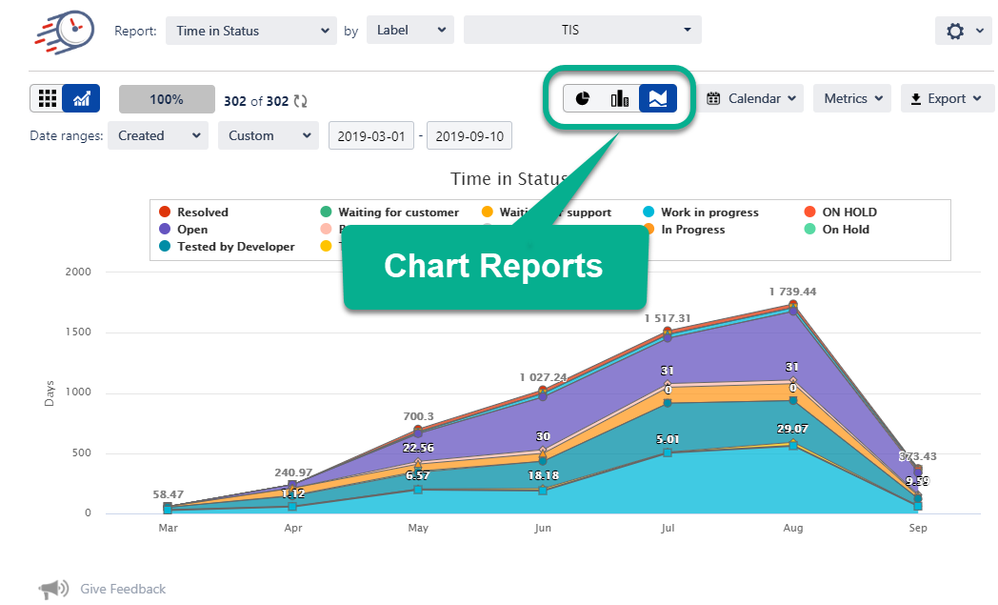Click the Aug x-axis label
The height and width of the screenshot is (605, 998).
click(x=793, y=528)
